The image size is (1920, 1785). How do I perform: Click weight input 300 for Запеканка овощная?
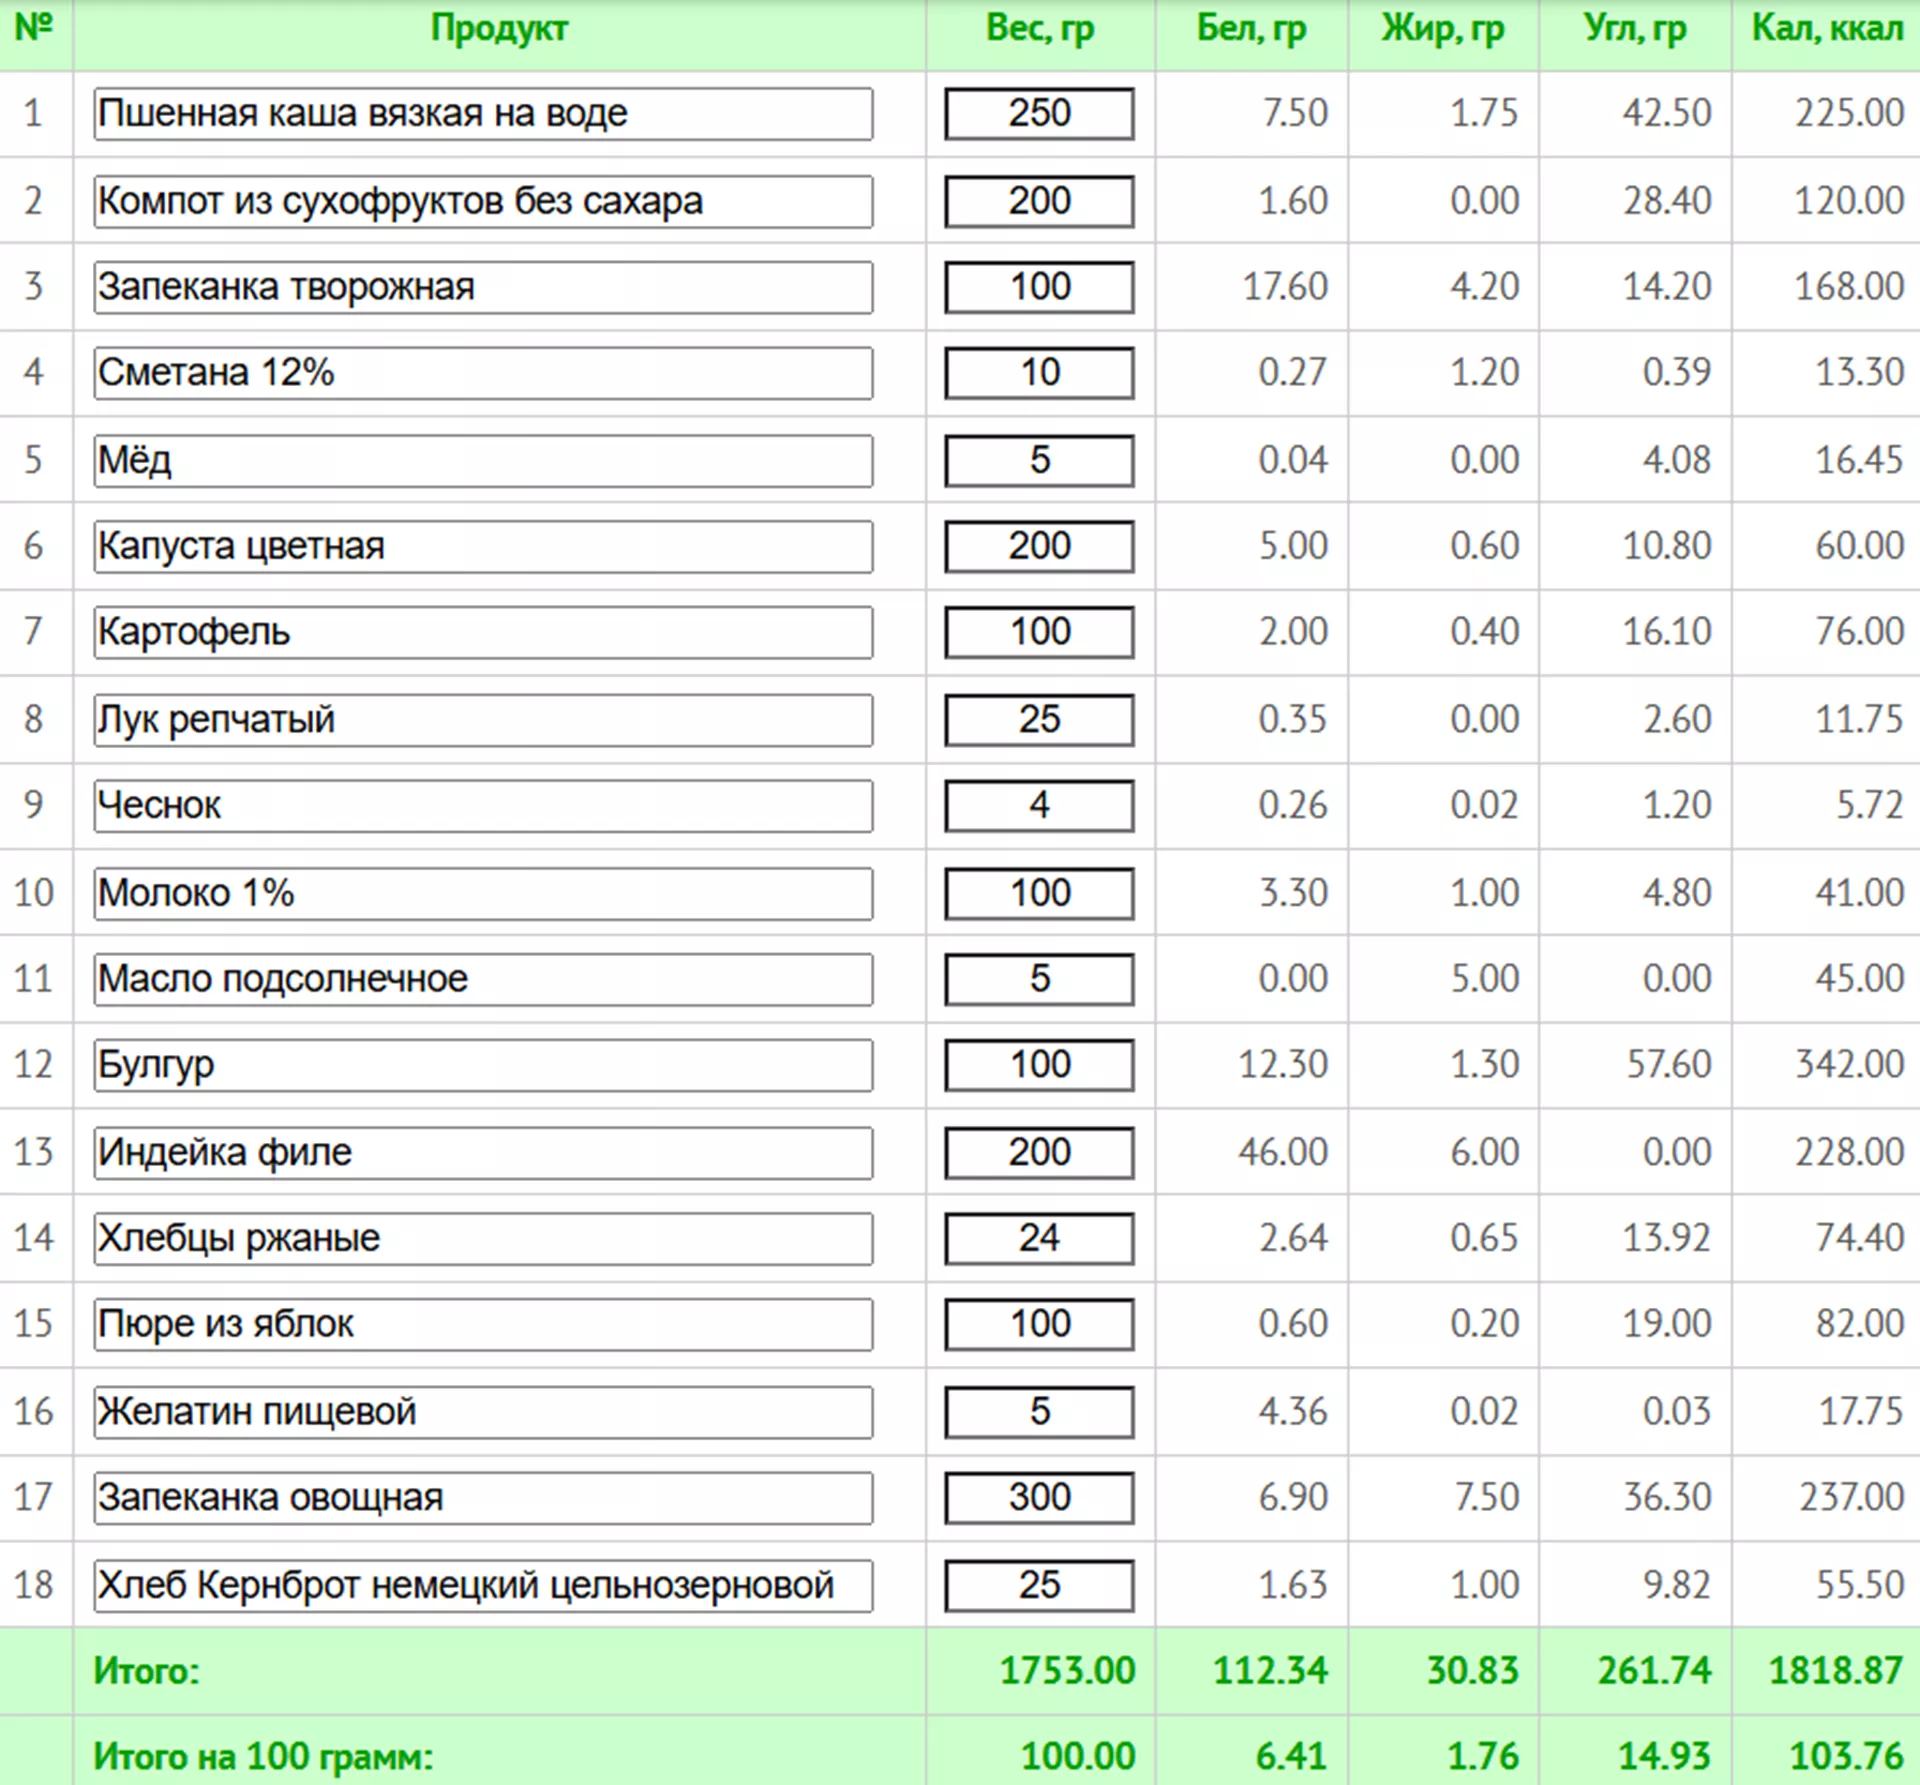pyautogui.click(x=1039, y=1498)
